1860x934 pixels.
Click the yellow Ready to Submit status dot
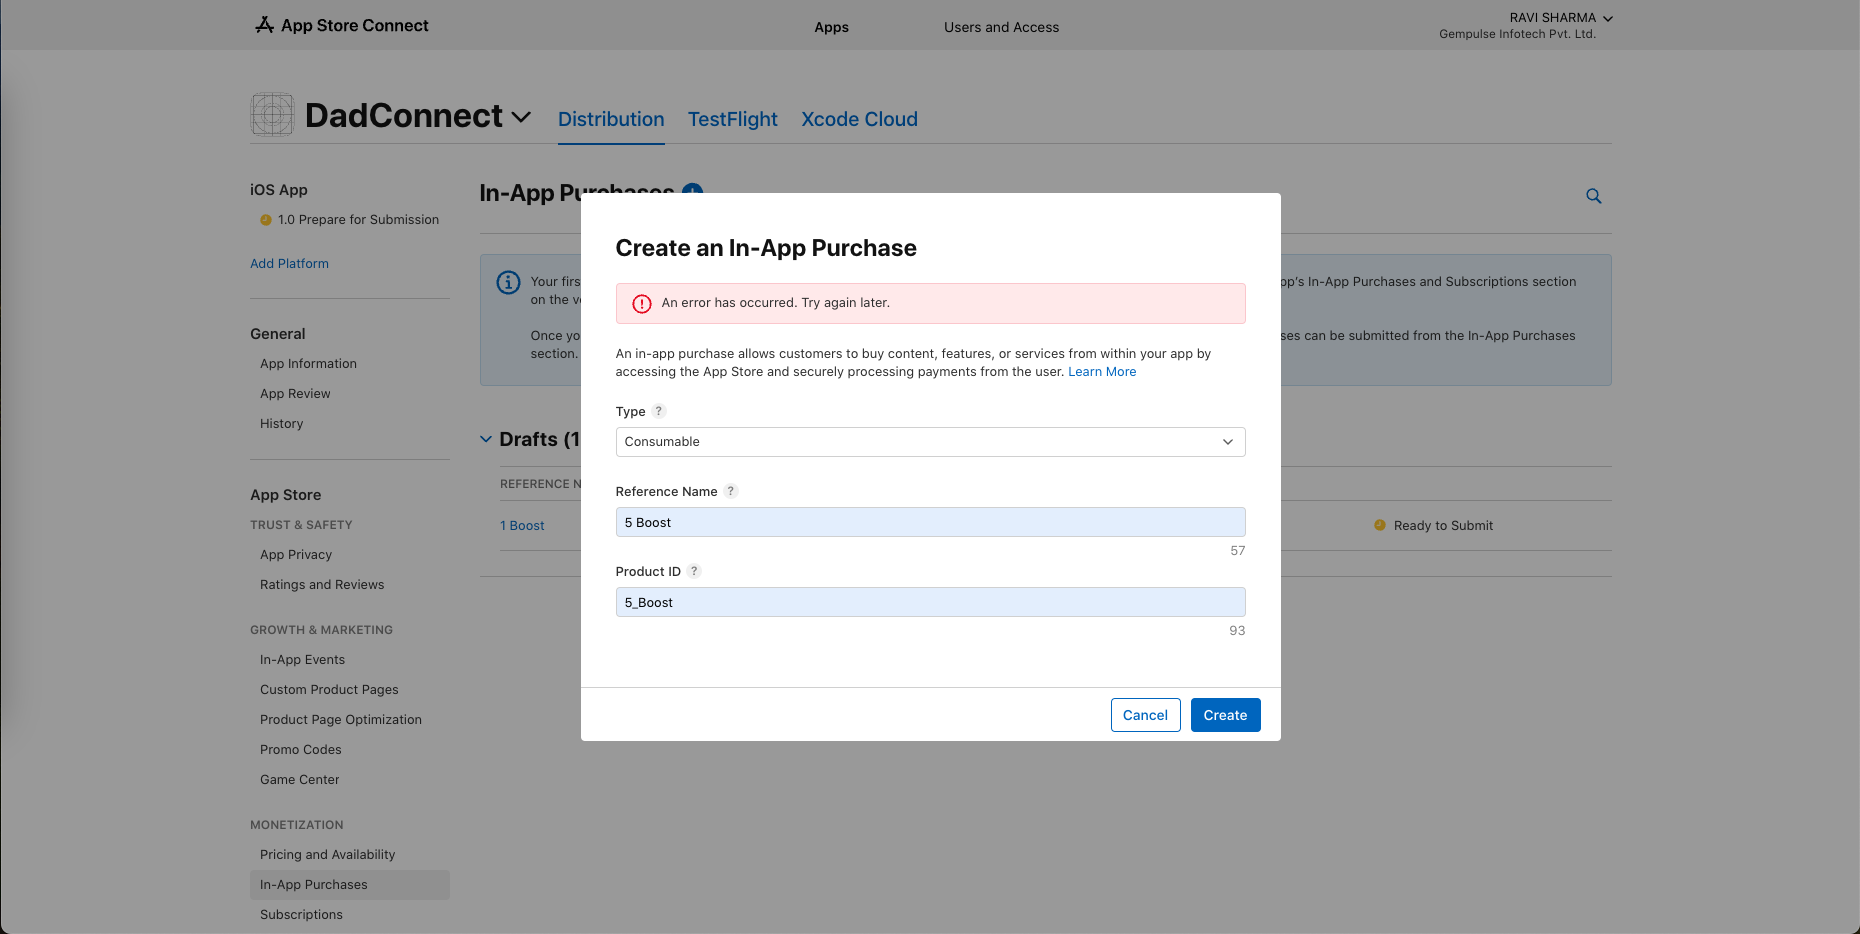pyautogui.click(x=1380, y=525)
